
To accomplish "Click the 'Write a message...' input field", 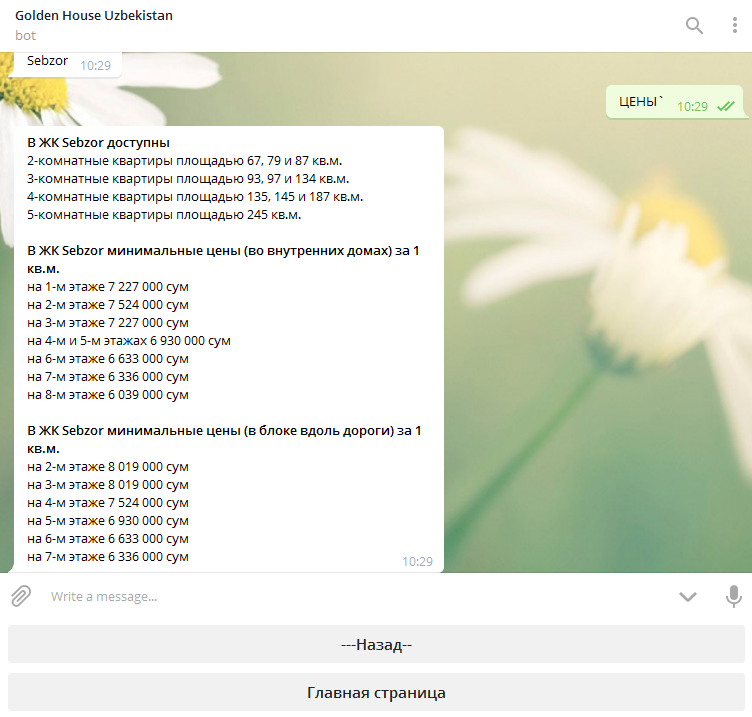I will point(350,596).
